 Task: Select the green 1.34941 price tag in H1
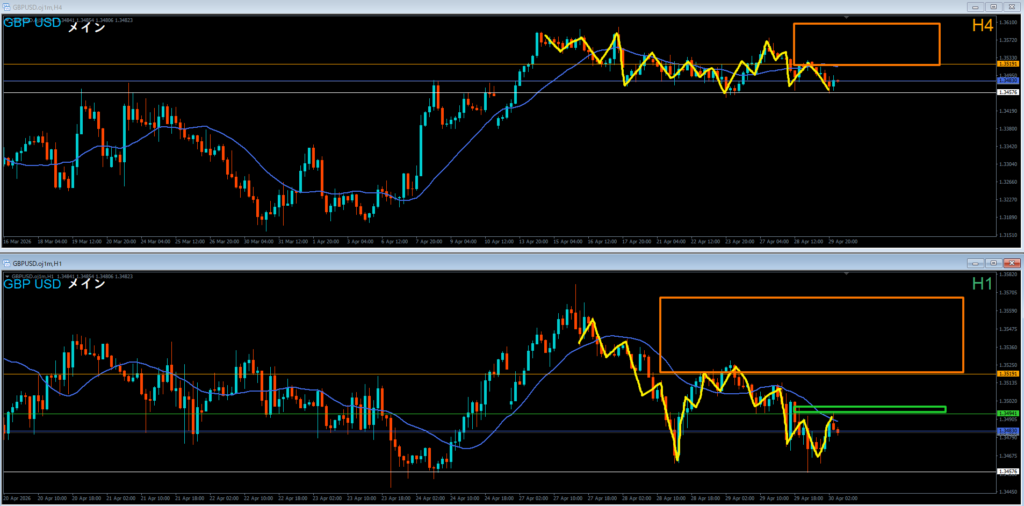[1008, 414]
